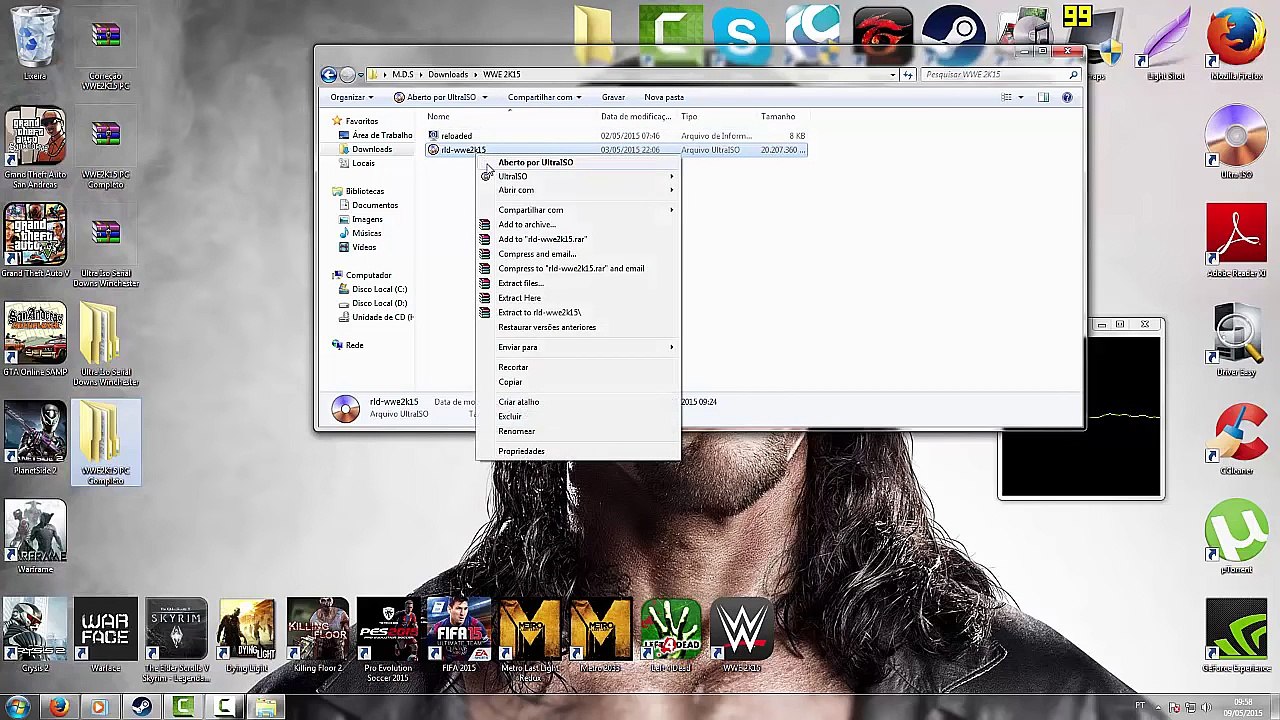This screenshot has height=720, width=1280.
Task: Open the WWE 2K15 PC Completo folder
Action: (105, 443)
